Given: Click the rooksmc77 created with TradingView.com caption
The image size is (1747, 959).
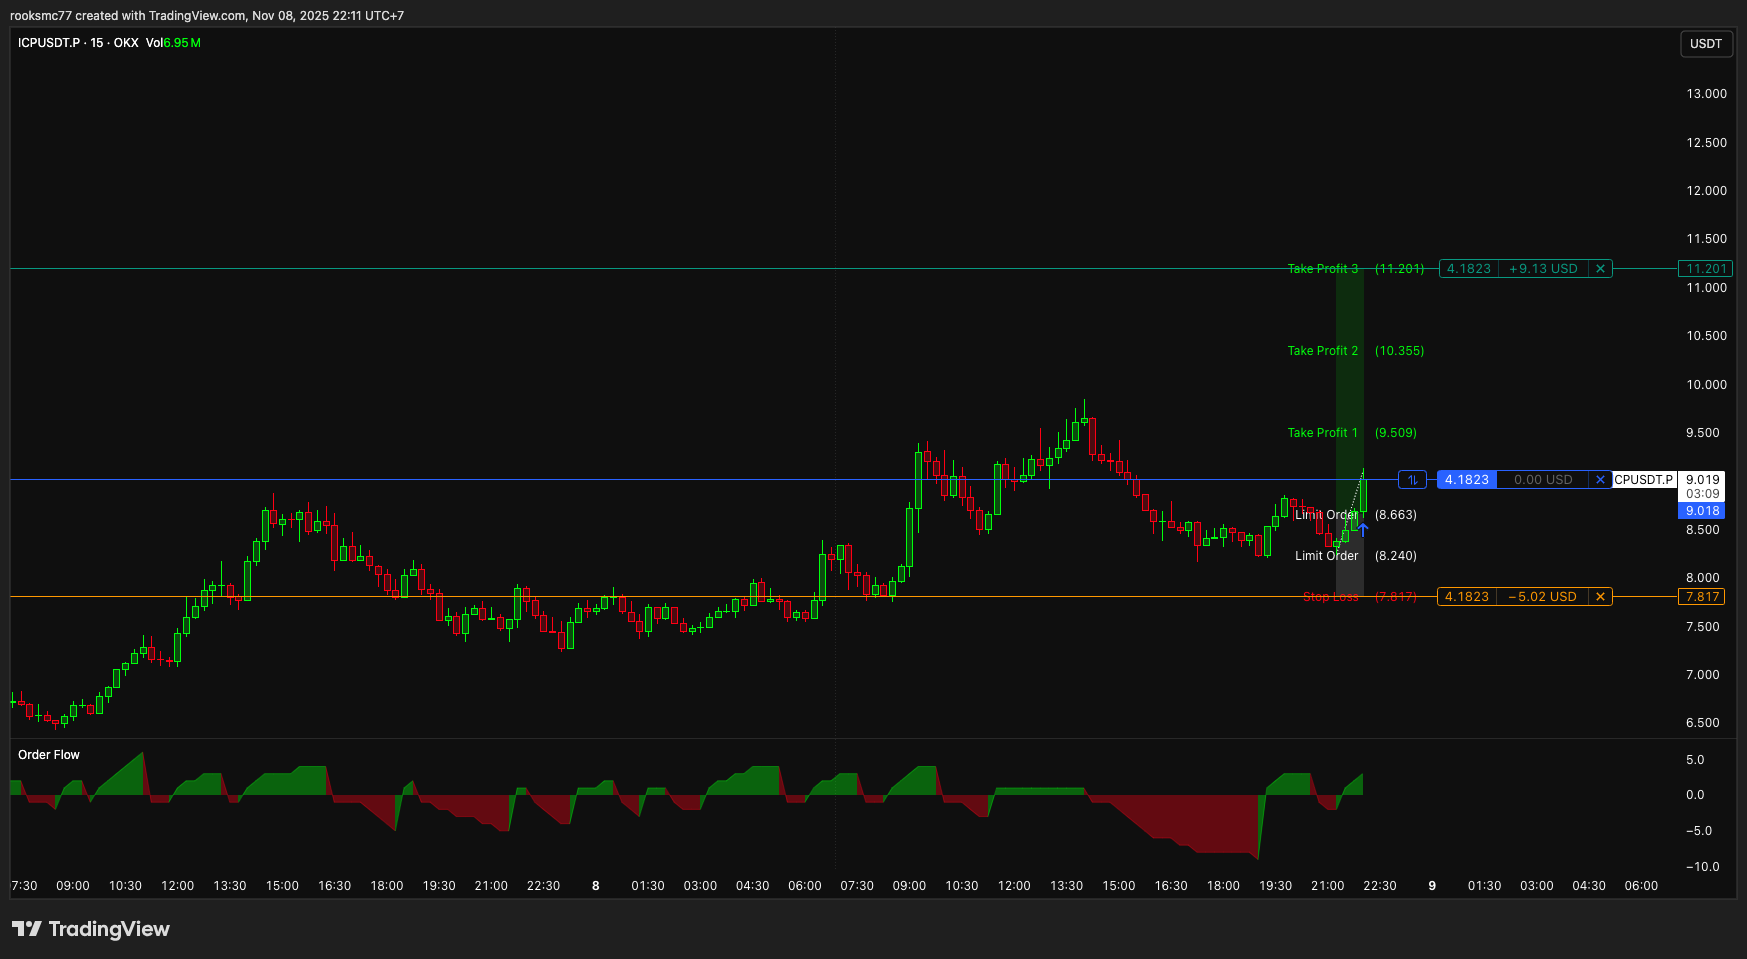Looking at the screenshot, I should click(x=207, y=16).
